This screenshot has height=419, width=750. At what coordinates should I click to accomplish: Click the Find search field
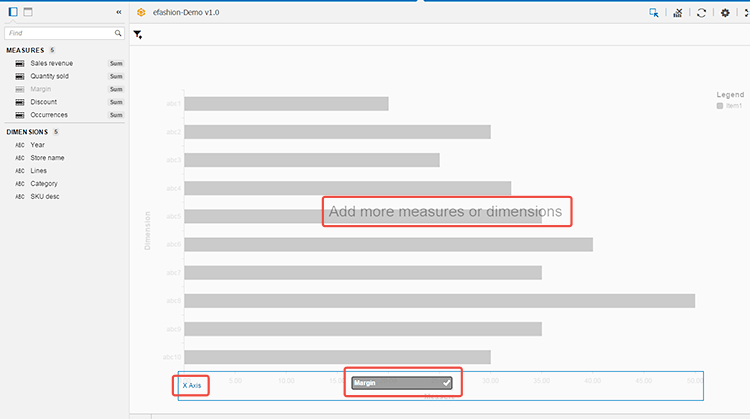(65, 33)
